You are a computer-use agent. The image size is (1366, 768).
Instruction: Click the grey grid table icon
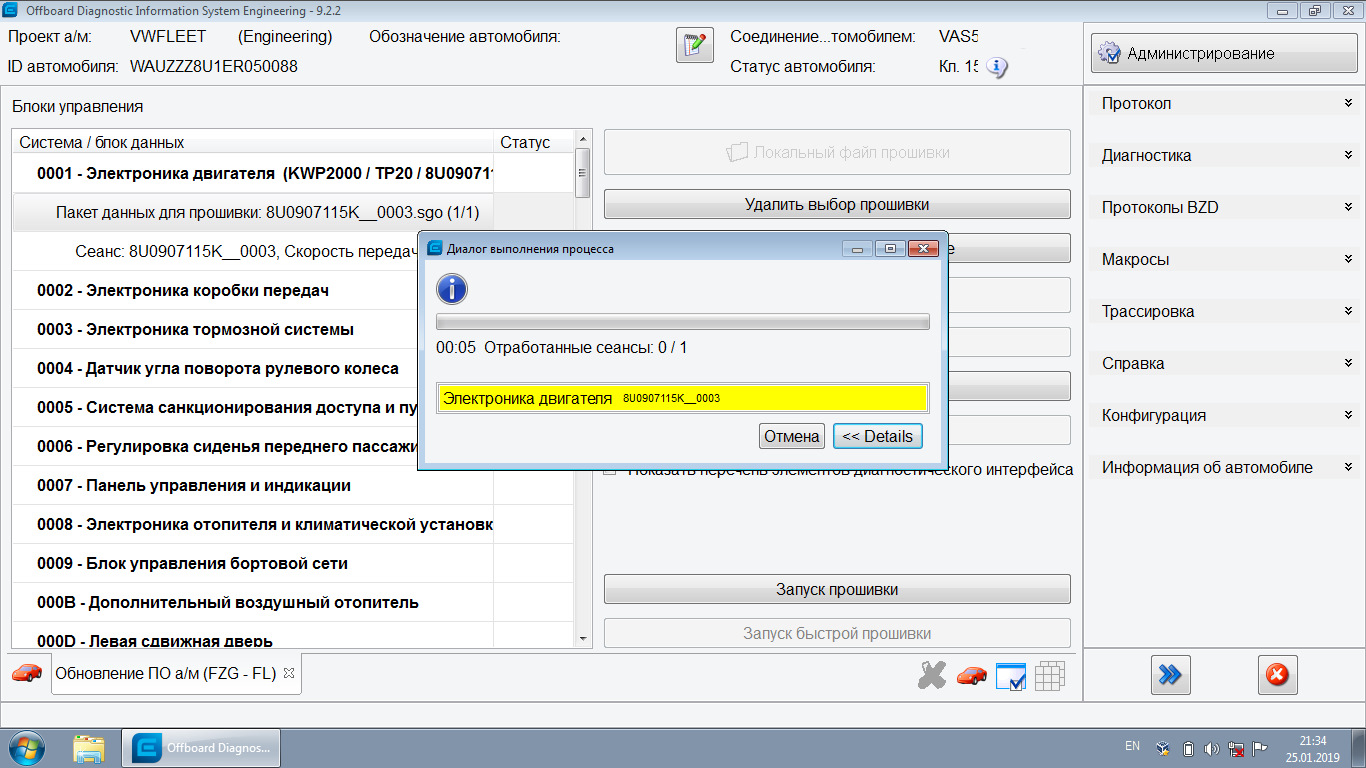pyautogui.click(x=1049, y=676)
